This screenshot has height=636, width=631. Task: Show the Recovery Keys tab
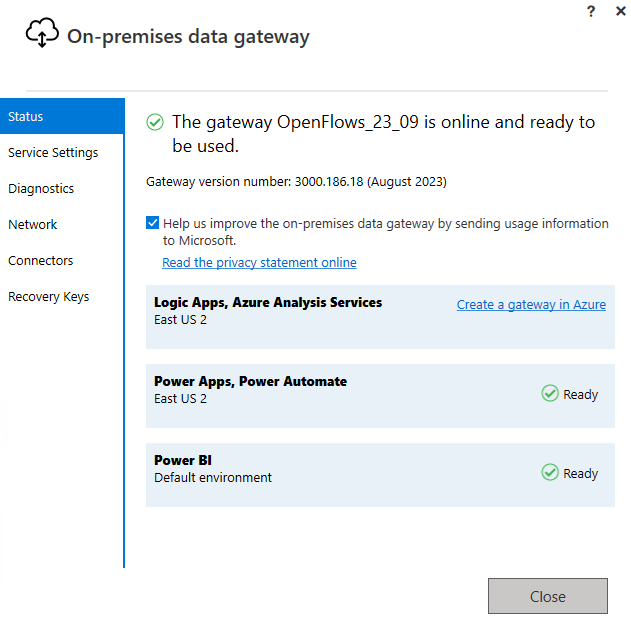tap(49, 297)
